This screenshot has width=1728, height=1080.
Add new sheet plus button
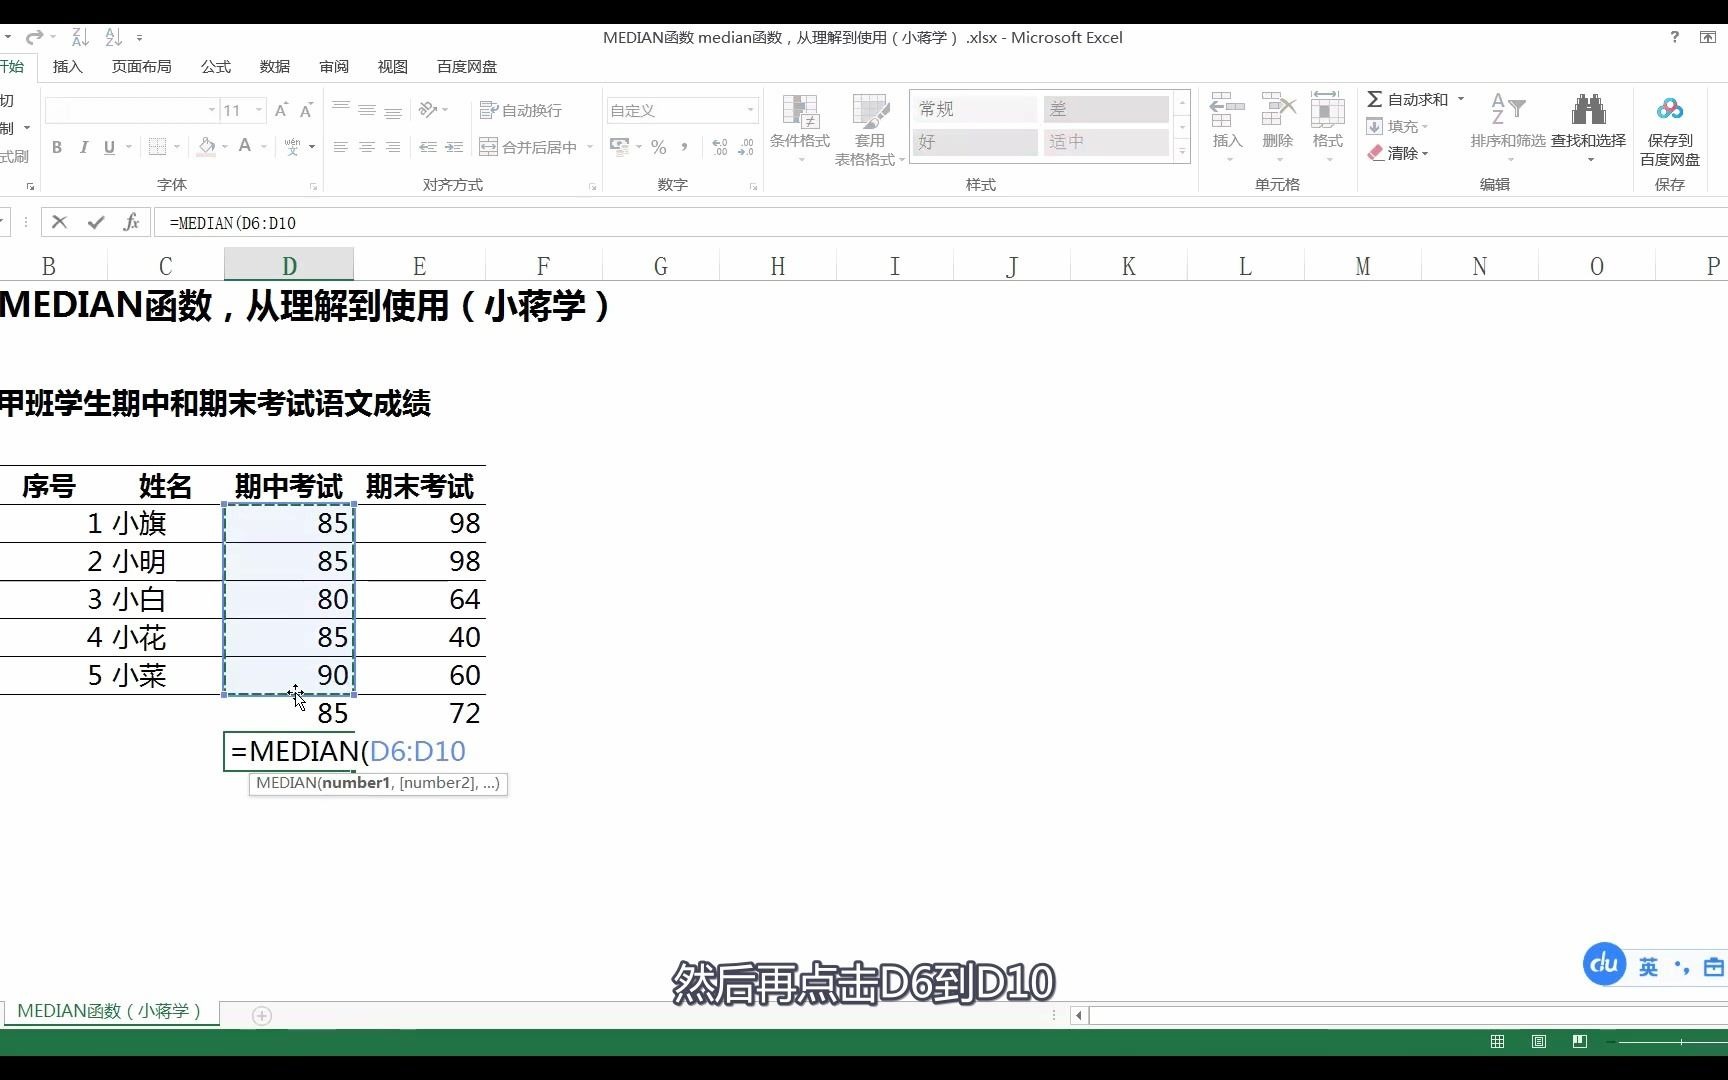point(262,1015)
